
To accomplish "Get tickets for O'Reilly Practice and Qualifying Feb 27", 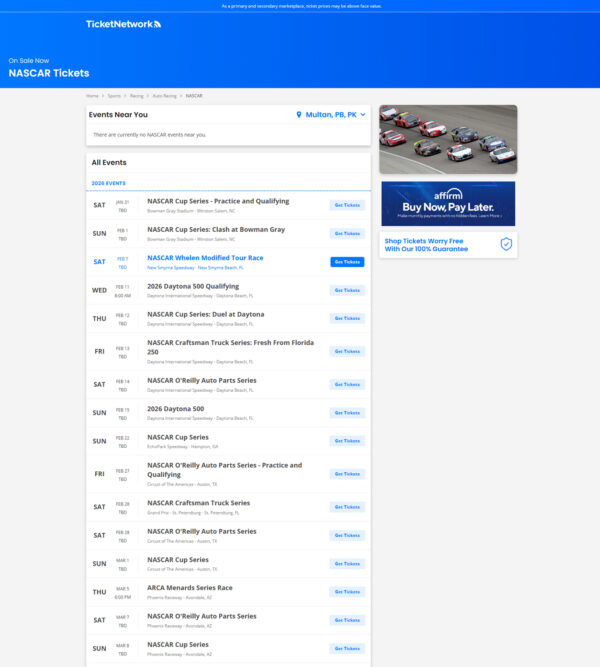I will click(347, 474).
